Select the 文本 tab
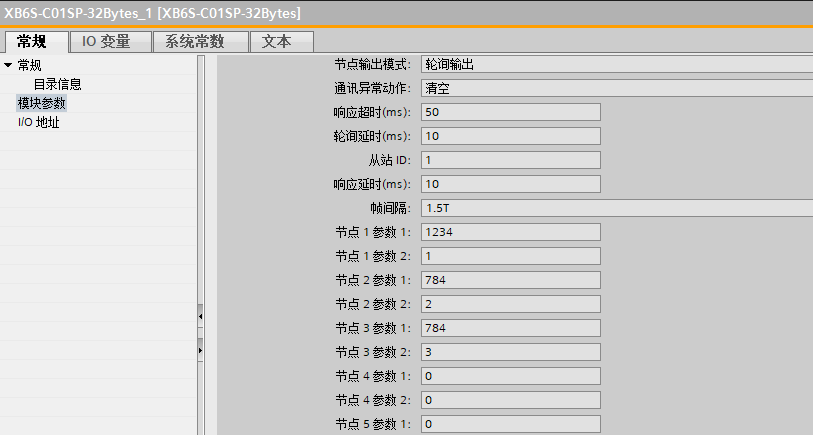Image resolution: width=813 pixels, height=435 pixels. pos(276,42)
